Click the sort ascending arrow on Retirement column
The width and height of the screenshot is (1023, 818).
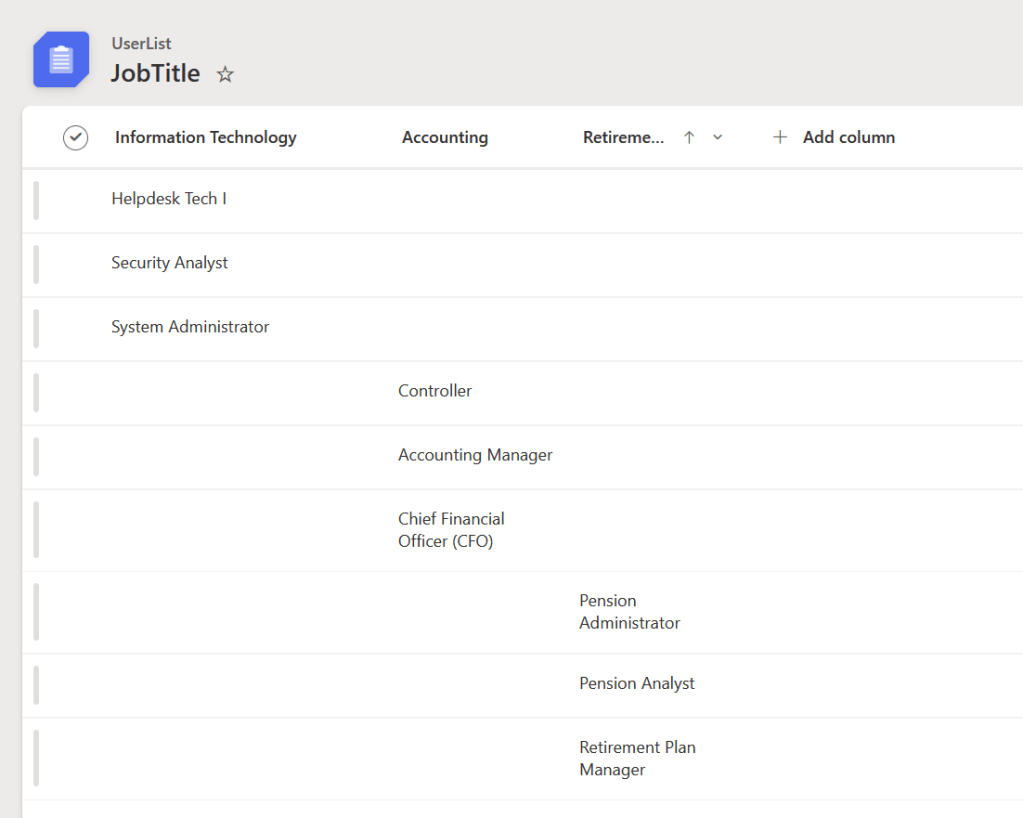(689, 137)
